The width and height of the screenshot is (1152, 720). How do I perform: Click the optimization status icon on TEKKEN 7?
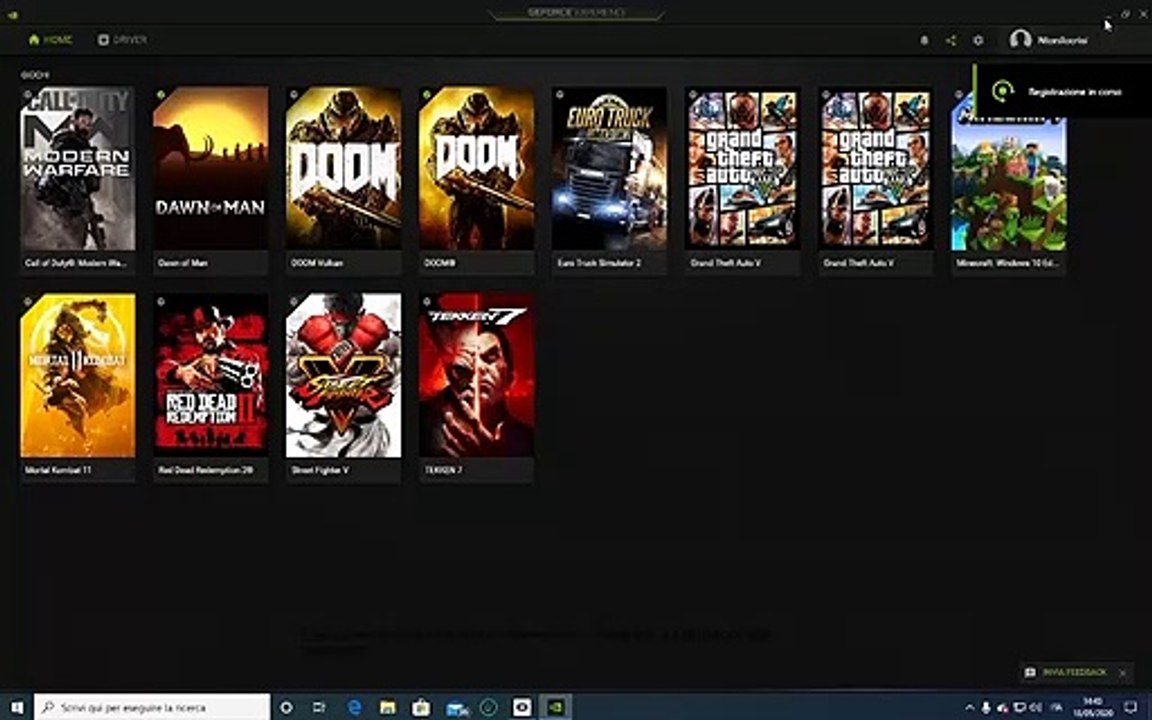[426, 301]
